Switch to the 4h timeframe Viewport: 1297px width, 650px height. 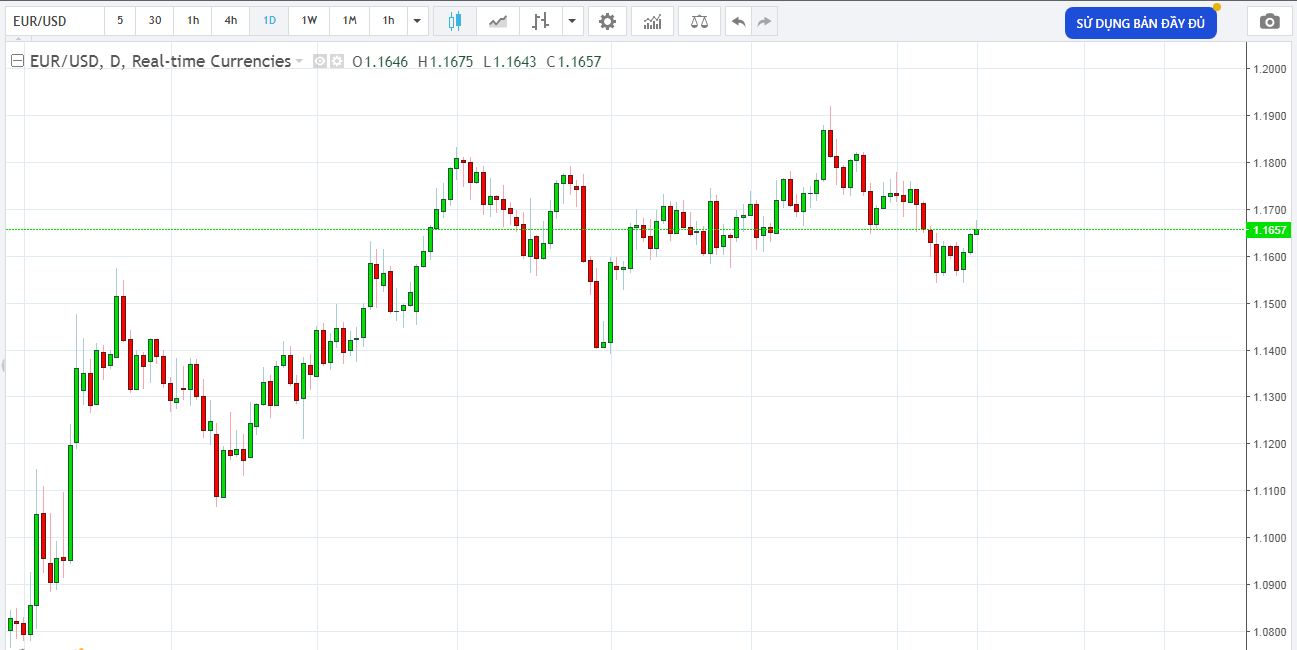click(x=231, y=21)
